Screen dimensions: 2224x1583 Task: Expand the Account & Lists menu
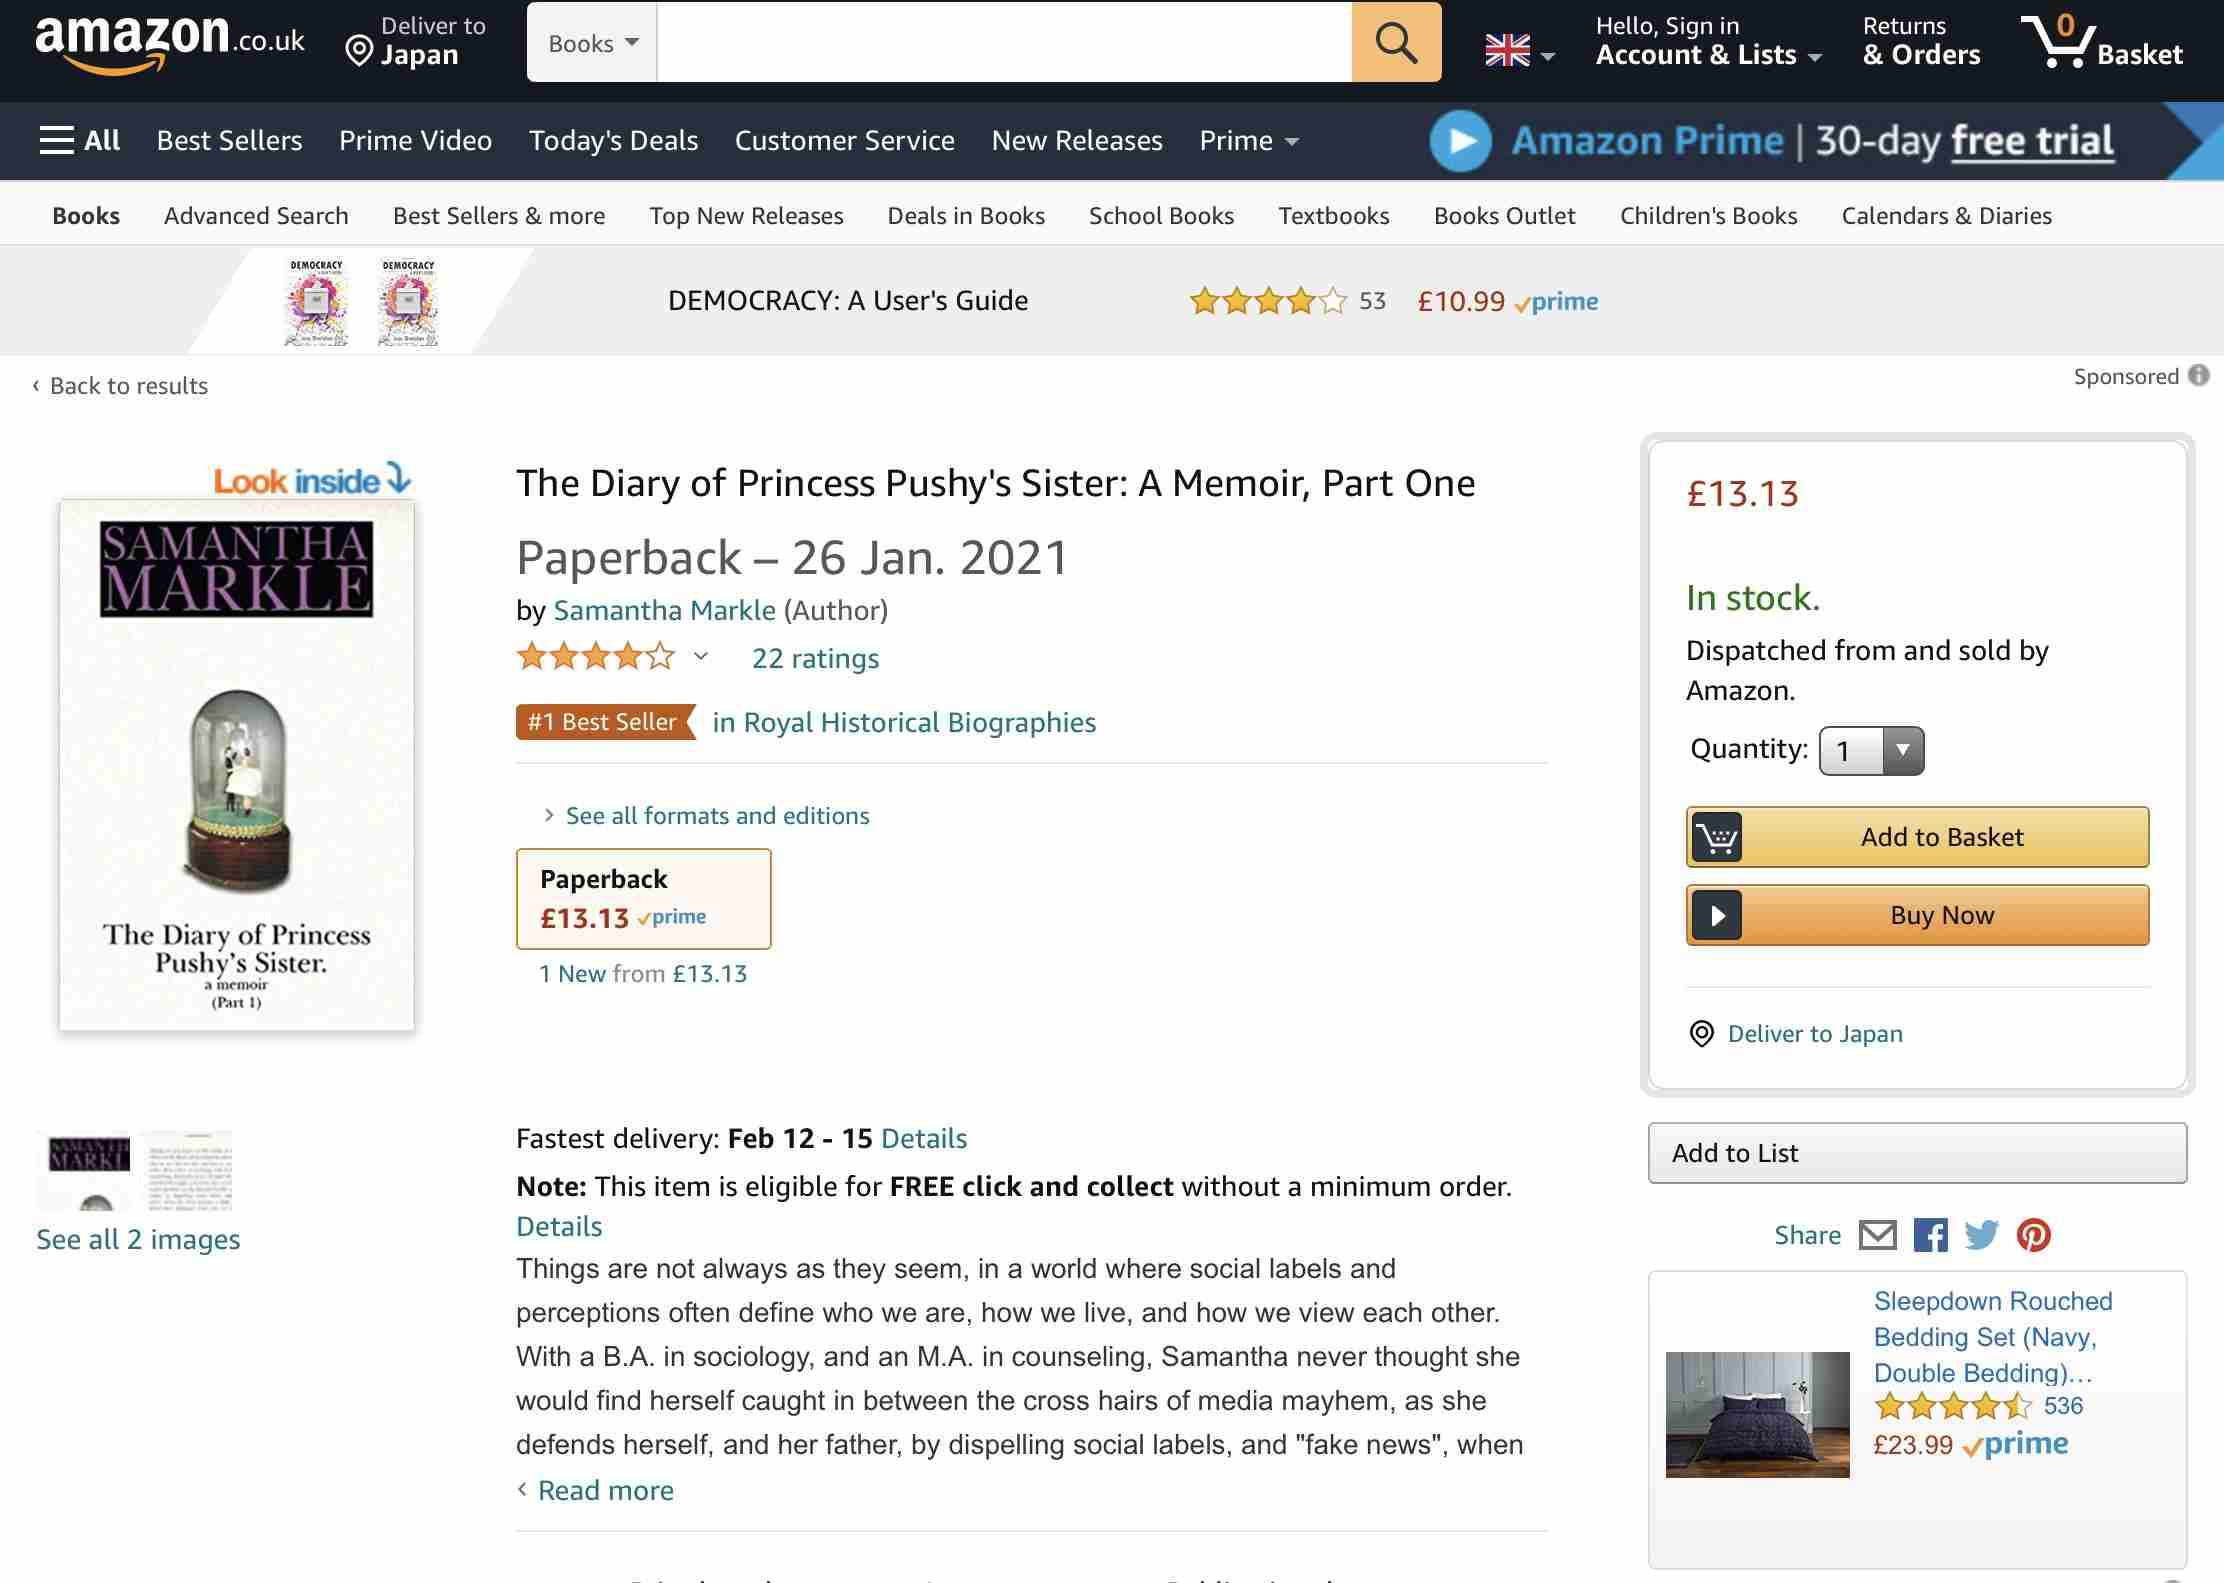pos(1708,41)
